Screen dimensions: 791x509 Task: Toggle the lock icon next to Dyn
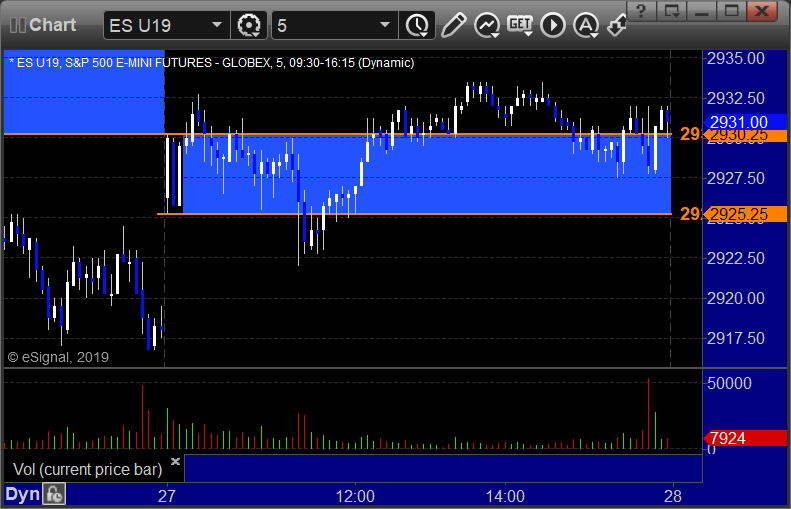point(54,494)
